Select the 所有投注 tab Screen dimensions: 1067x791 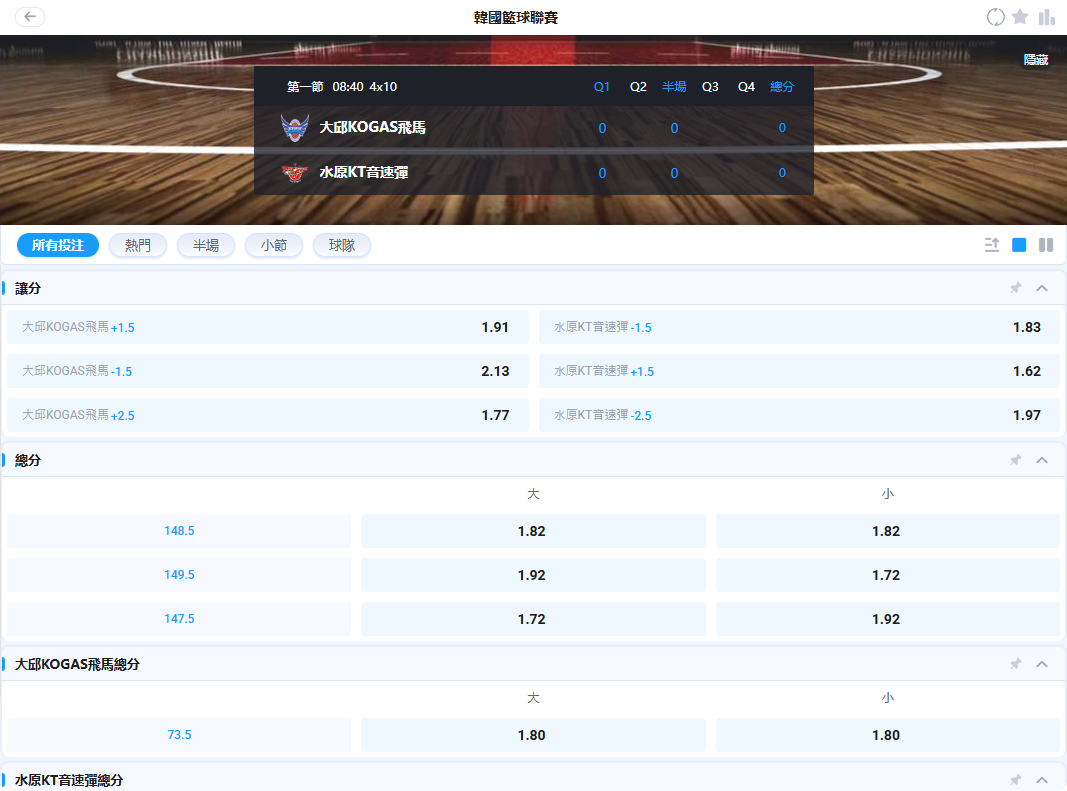point(58,245)
